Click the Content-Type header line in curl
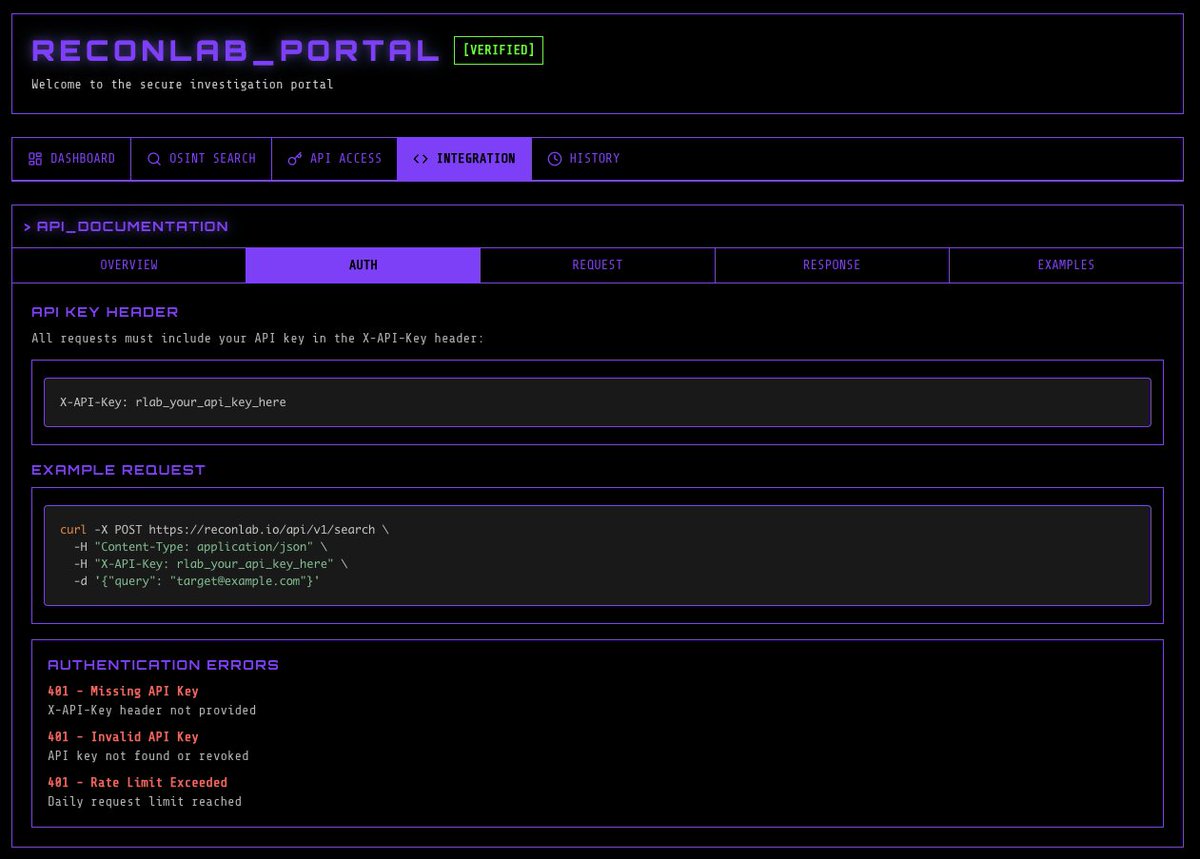 200,547
